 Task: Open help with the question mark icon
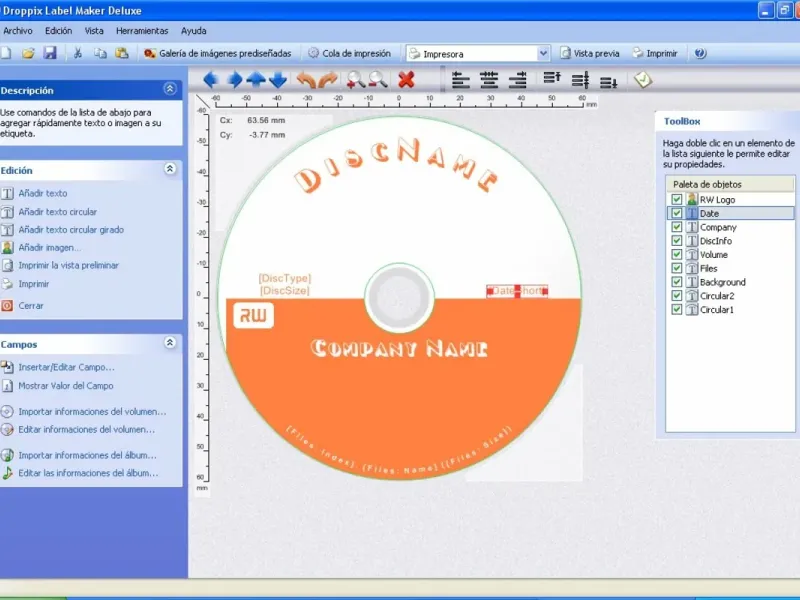[701, 53]
